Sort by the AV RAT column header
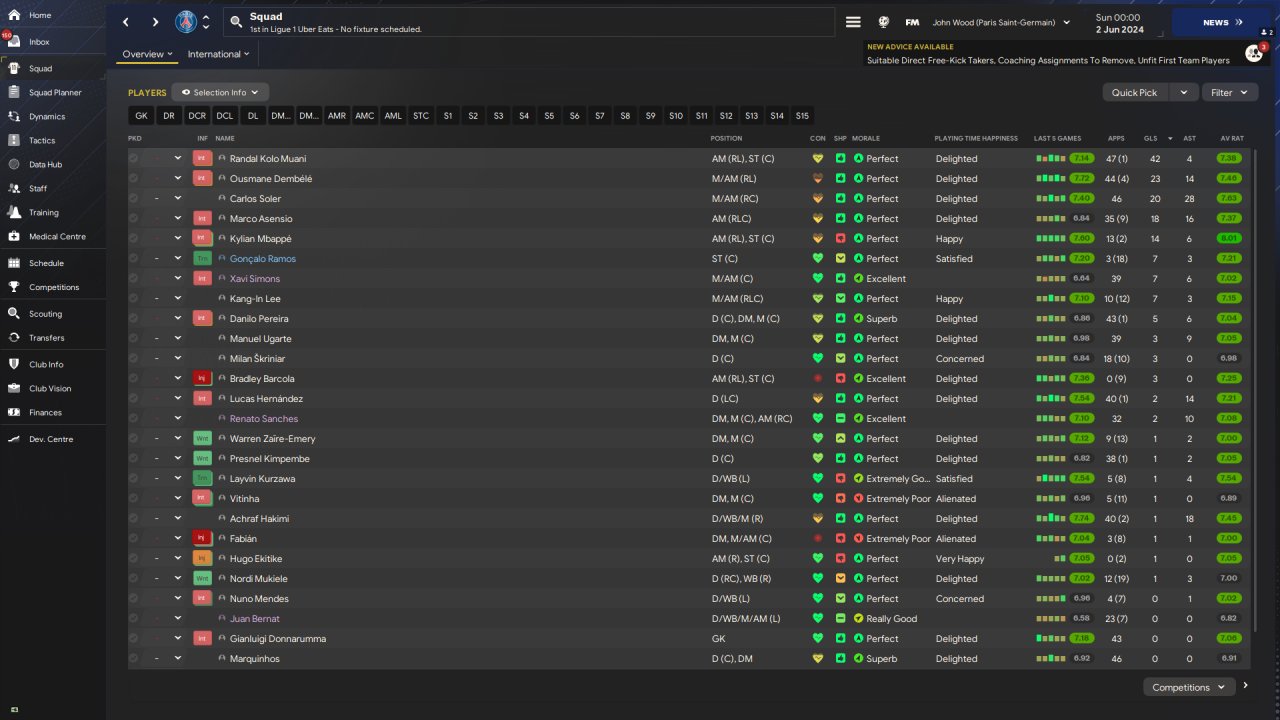 (1232, 138)
